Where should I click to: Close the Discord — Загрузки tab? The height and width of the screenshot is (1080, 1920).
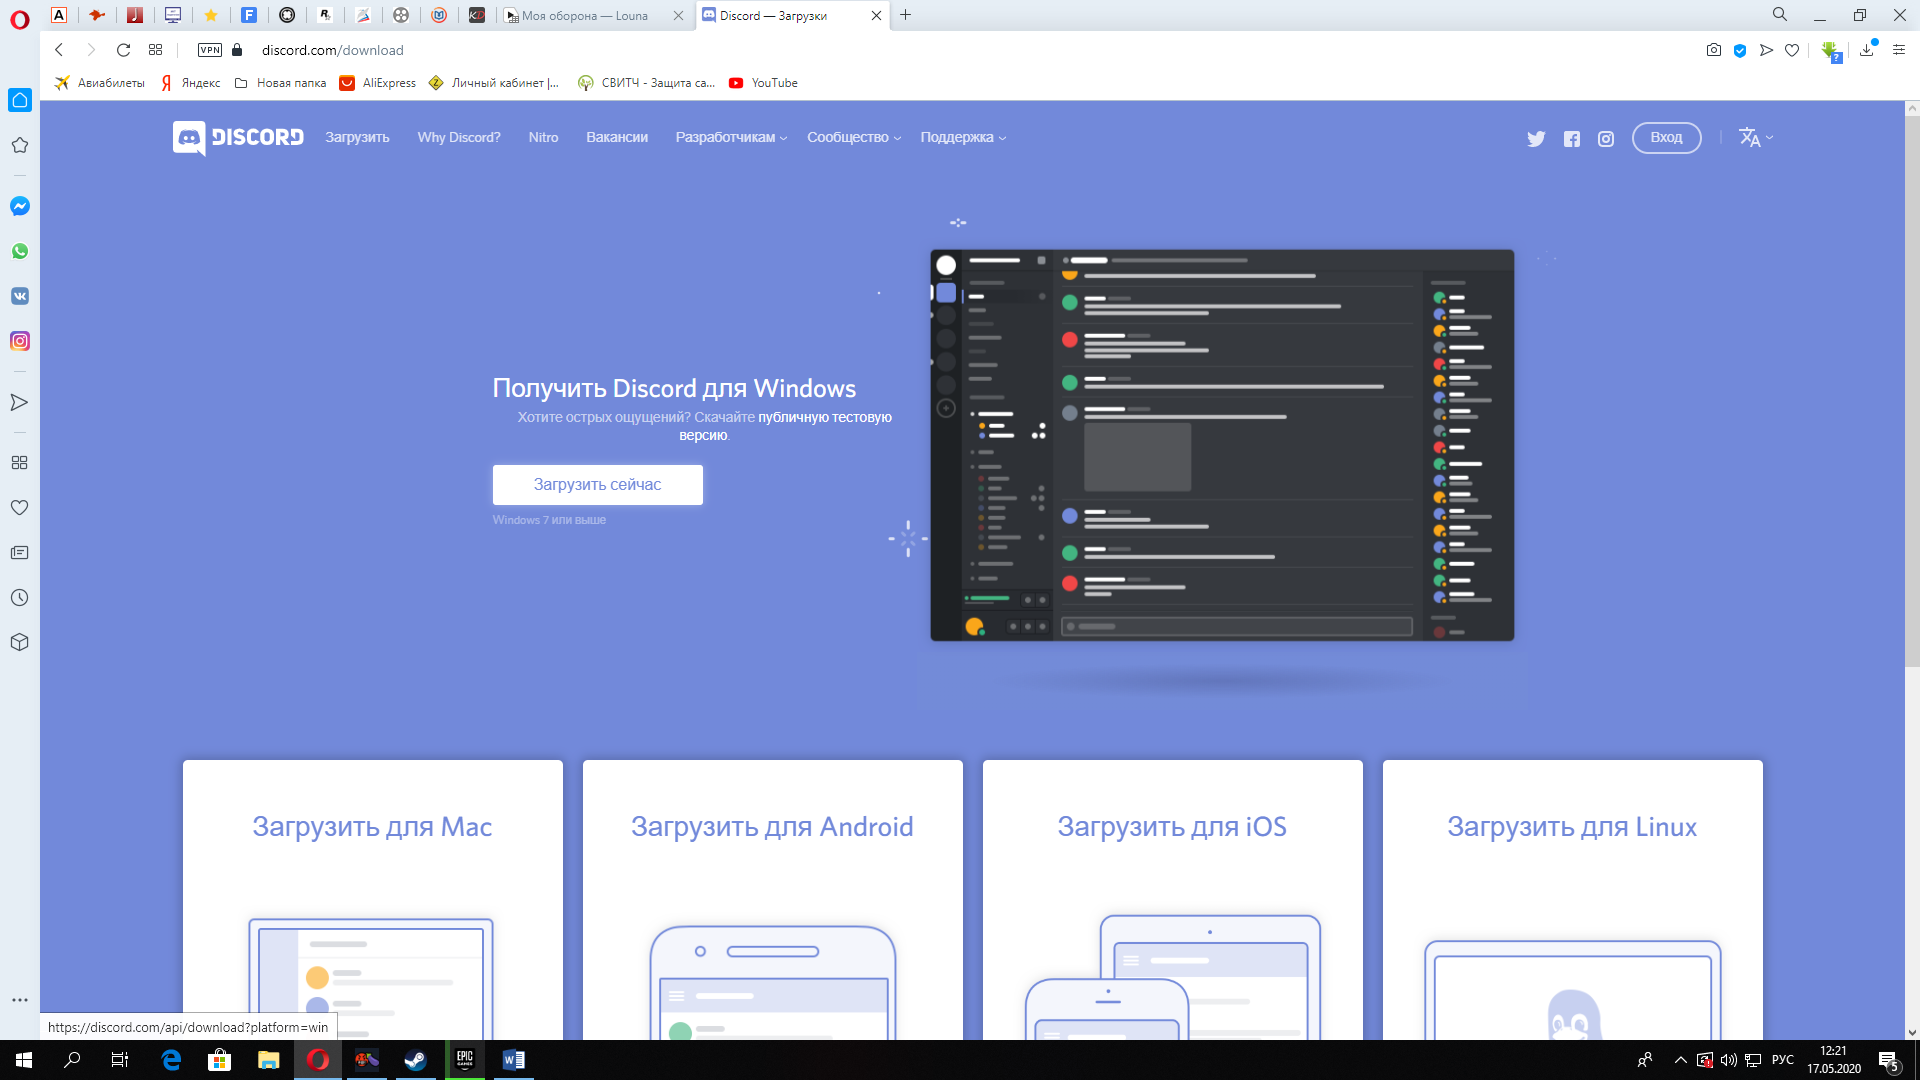876,16
